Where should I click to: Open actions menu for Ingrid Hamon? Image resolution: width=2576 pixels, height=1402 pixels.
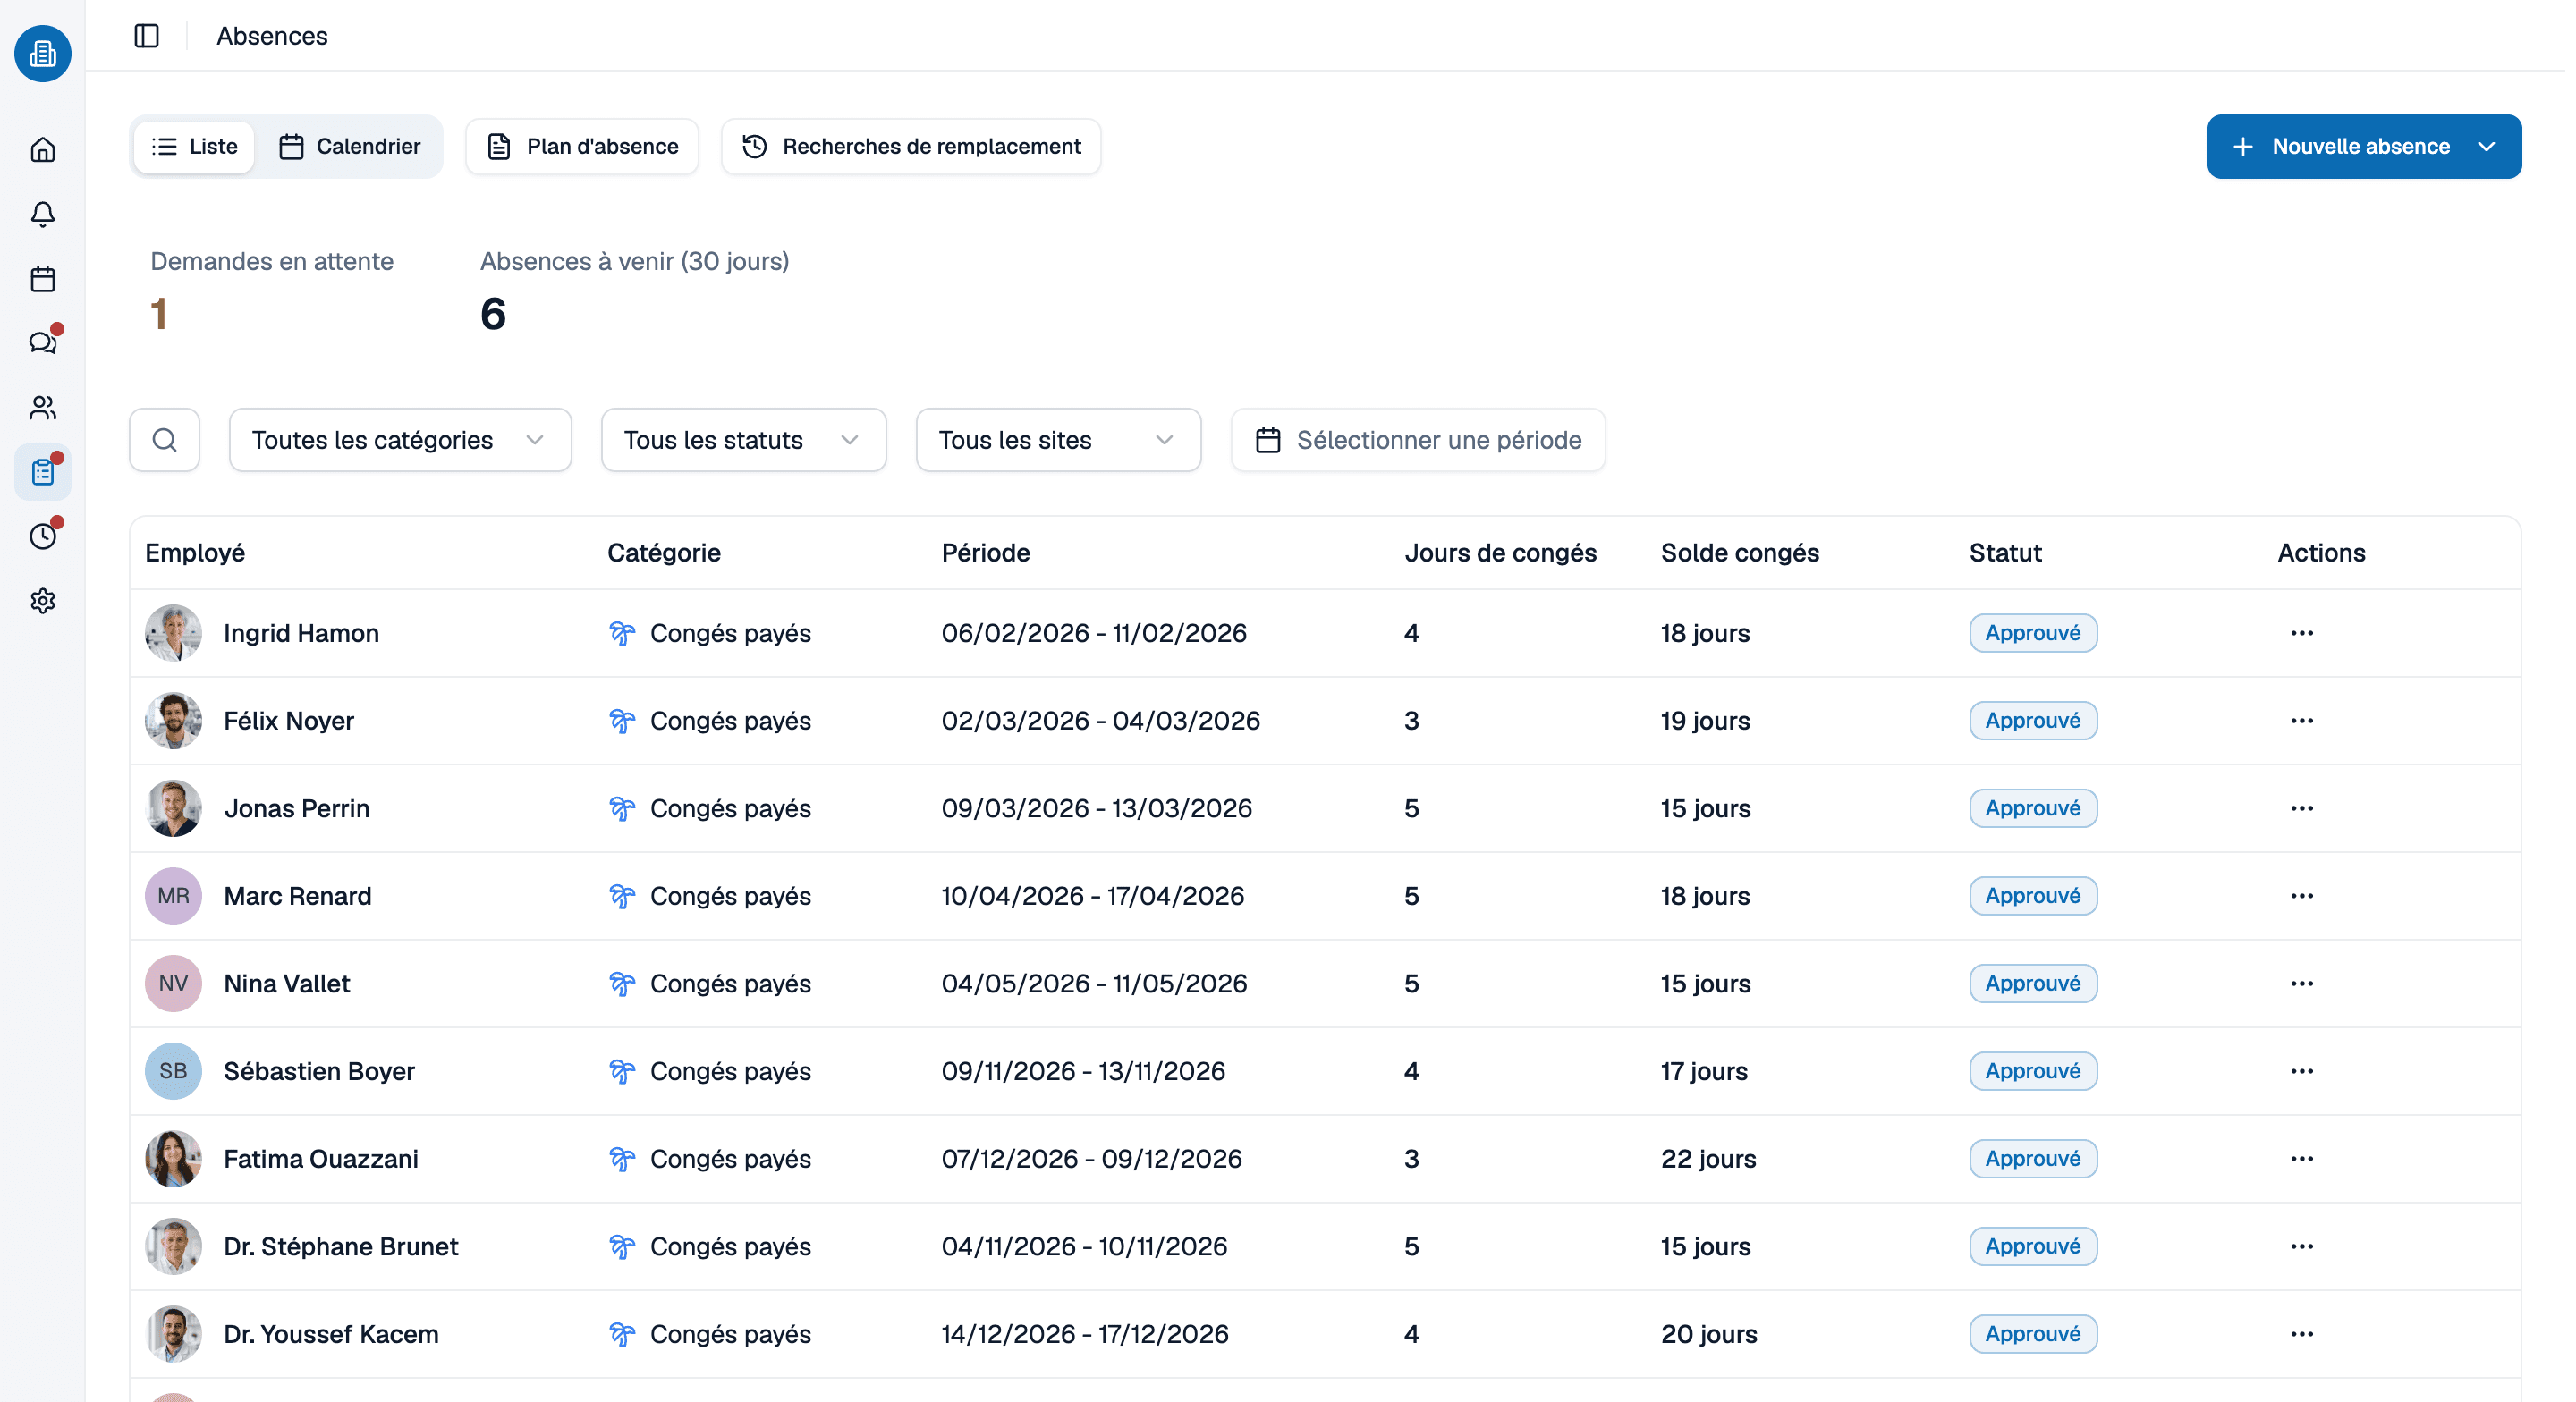(x=2302, y=633)
